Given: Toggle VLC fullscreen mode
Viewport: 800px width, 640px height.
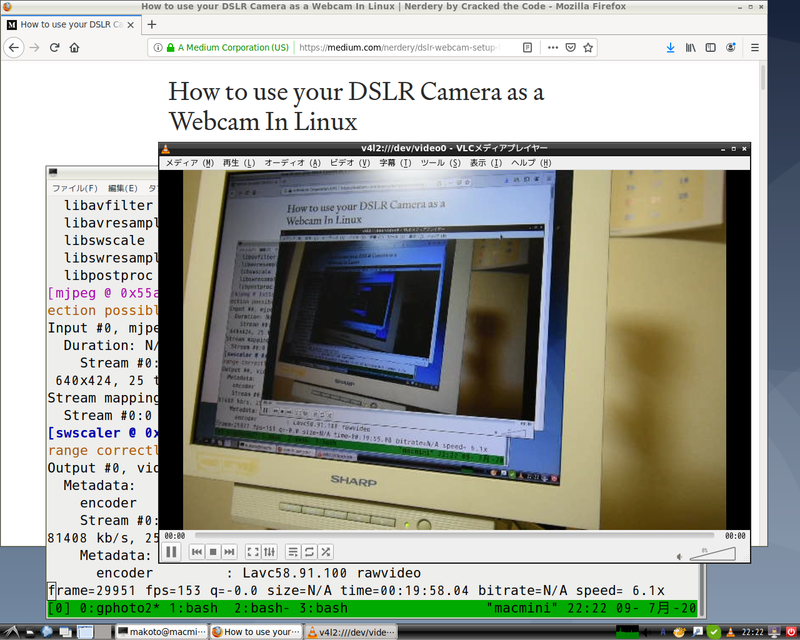Looking at the screenshot, I should tap(253, 552).
